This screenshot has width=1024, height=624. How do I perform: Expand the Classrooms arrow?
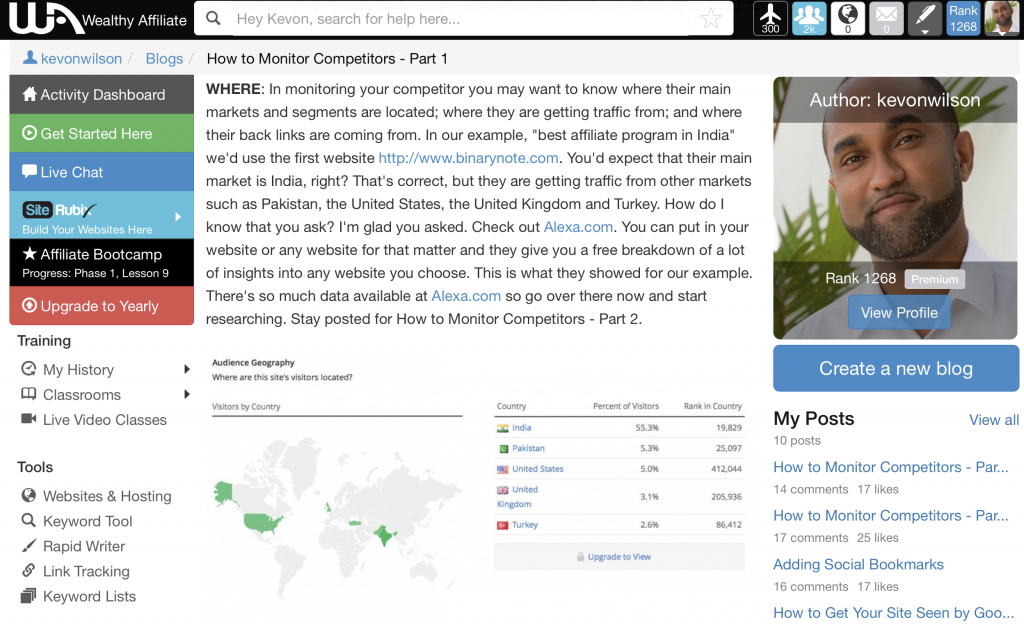coord(187,394)
